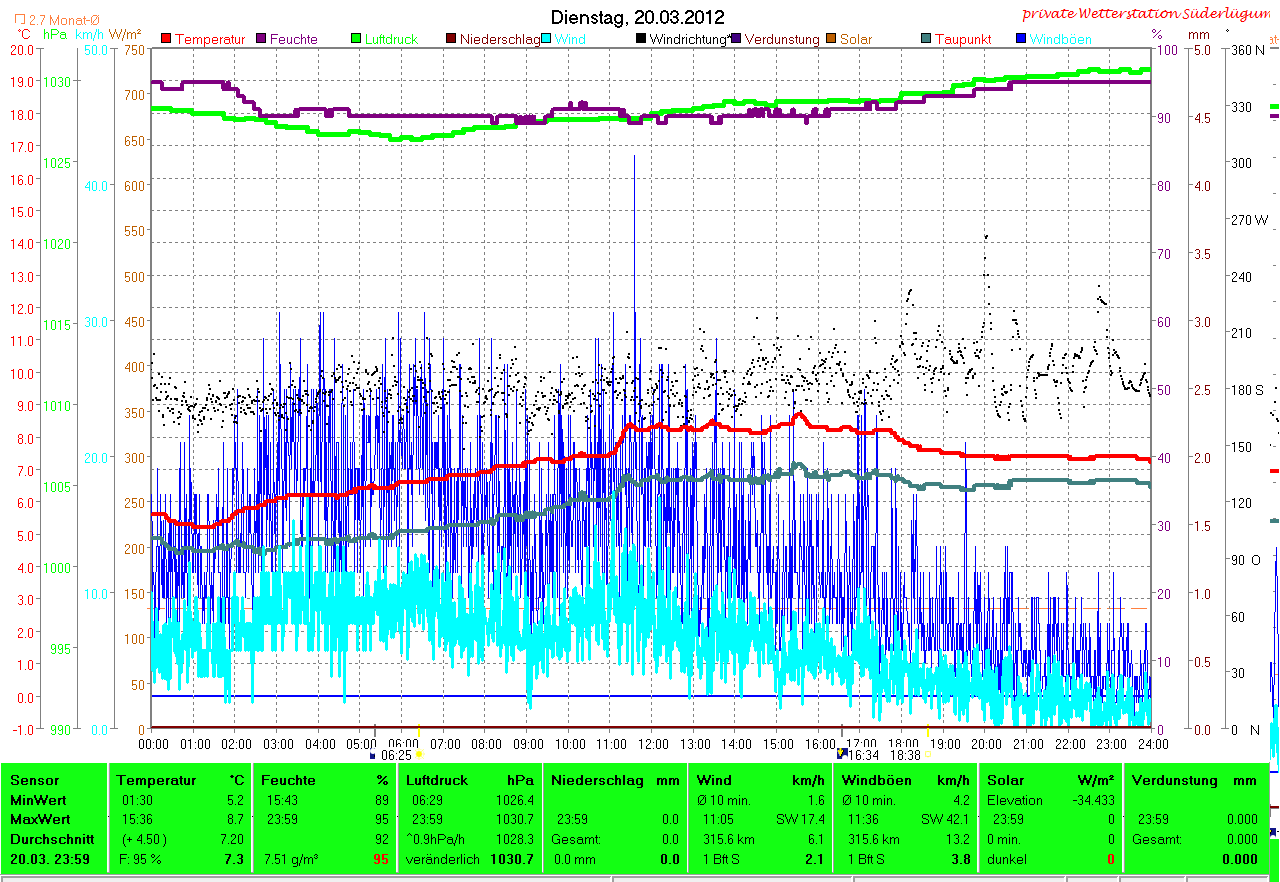This screenshot has width=1280, height=882.
Task: Click the purple Feuchte legend square
Action: [x=263, y=39]
